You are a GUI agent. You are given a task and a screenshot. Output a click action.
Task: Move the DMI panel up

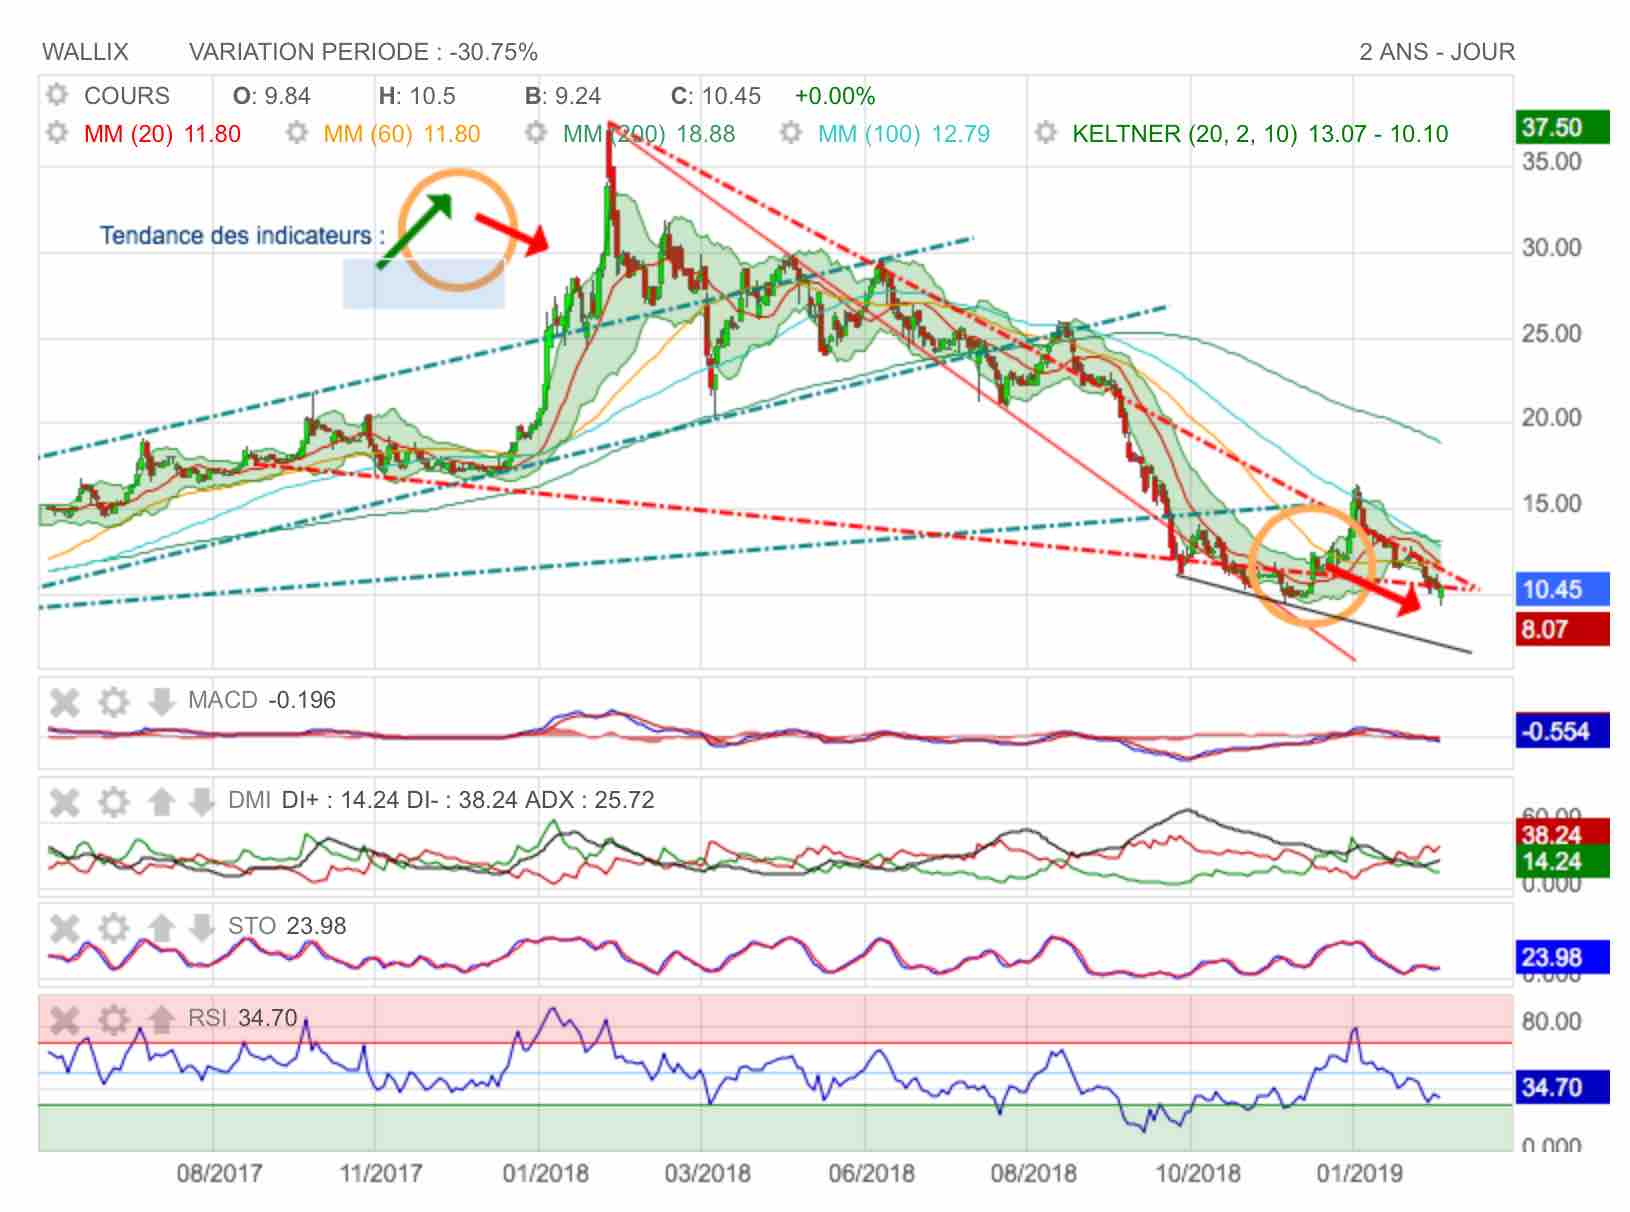(161, 802)
